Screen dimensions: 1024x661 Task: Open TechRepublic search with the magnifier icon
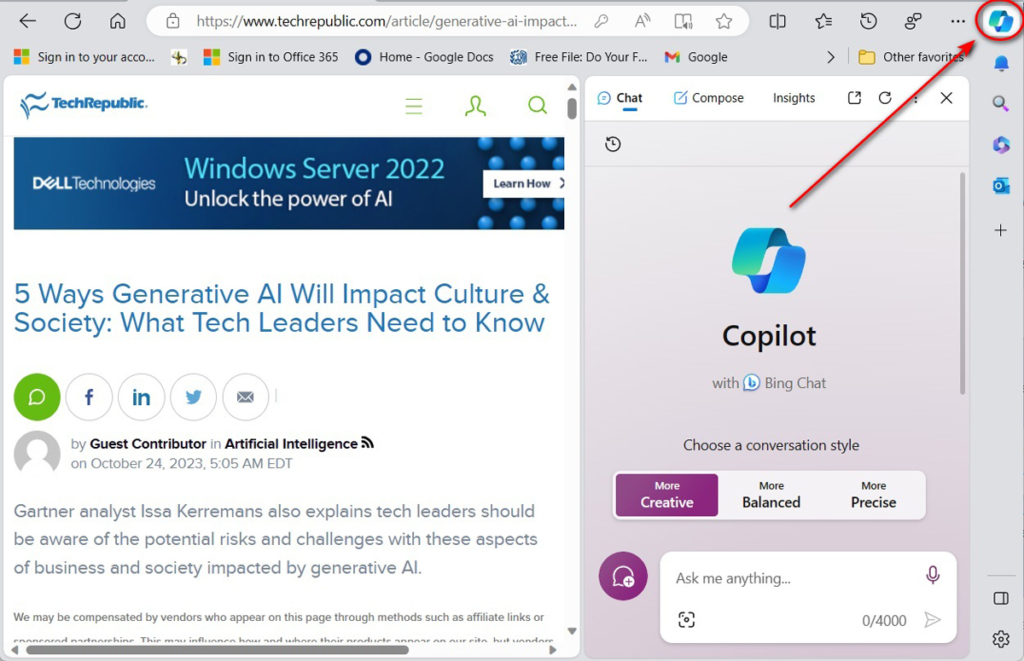[x=537, y=104]
